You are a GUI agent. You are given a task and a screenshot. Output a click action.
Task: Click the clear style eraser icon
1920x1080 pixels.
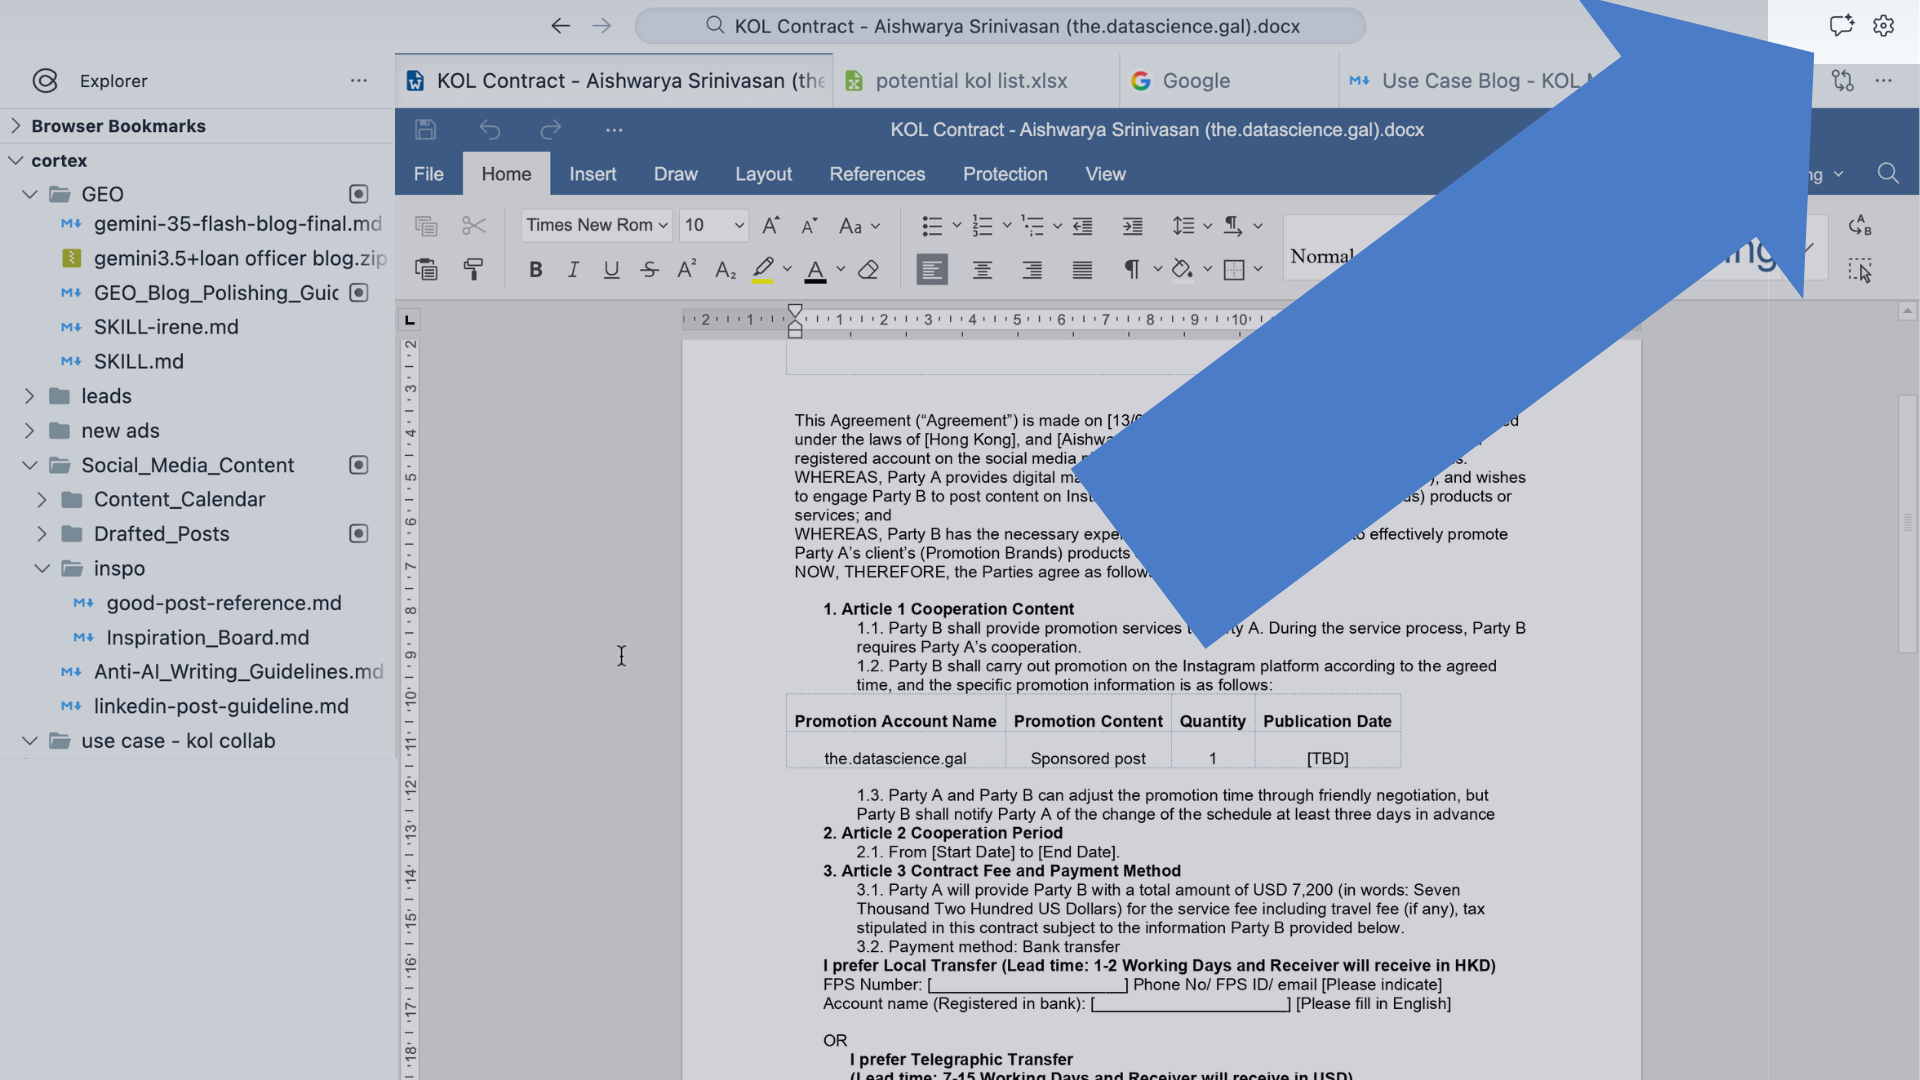(868, 270)
